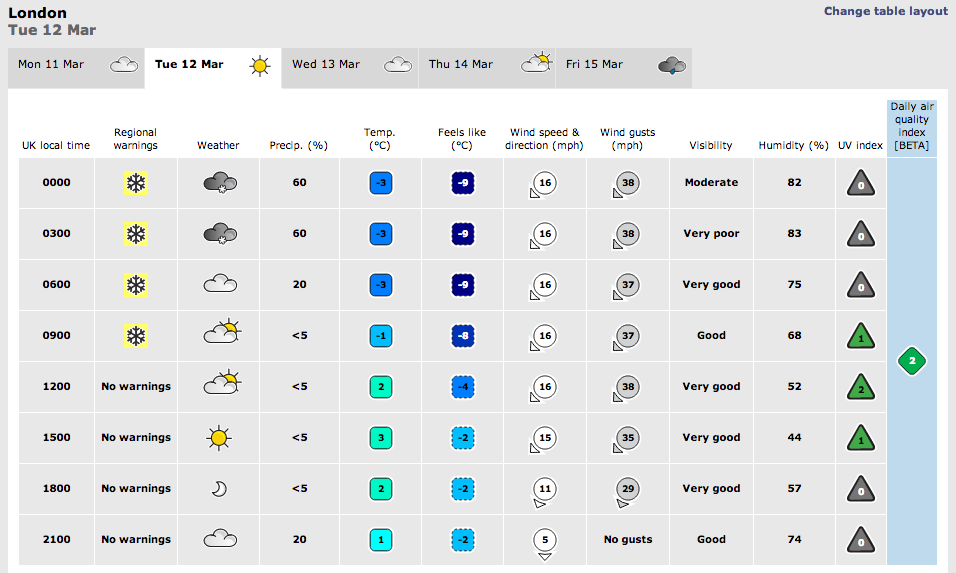Image resolution: width=956 pixels, height=573 pixels.
Task: Click the Wind gusts (mph) column header
Action: pyautogui.click(x=627, y=139)
